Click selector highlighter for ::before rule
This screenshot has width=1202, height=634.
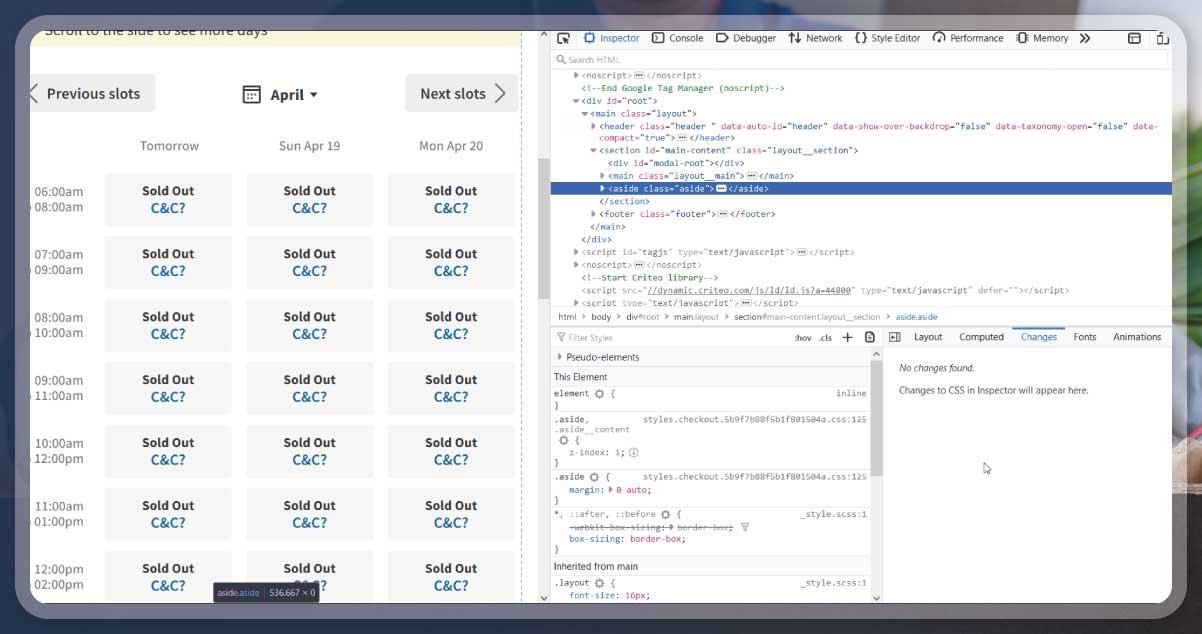point(665,515)
